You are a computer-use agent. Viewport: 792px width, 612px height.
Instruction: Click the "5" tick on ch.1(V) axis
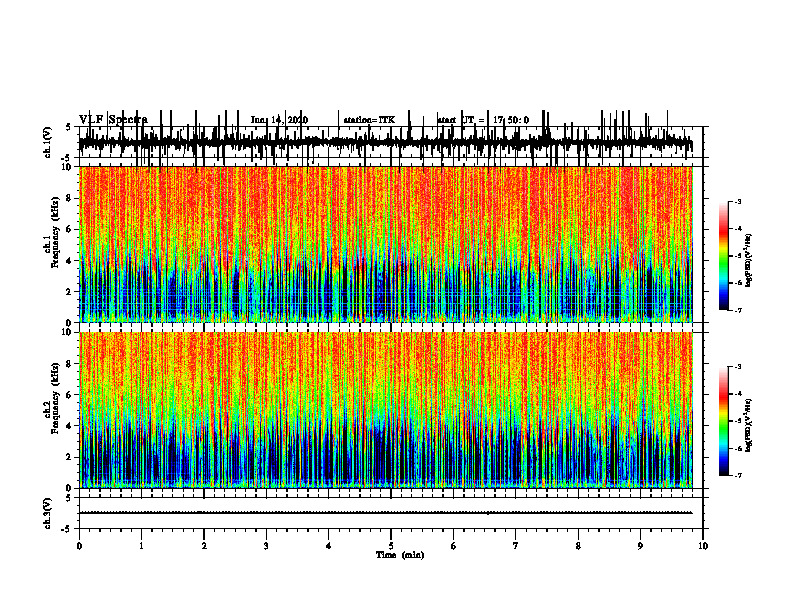pos(69,127)
